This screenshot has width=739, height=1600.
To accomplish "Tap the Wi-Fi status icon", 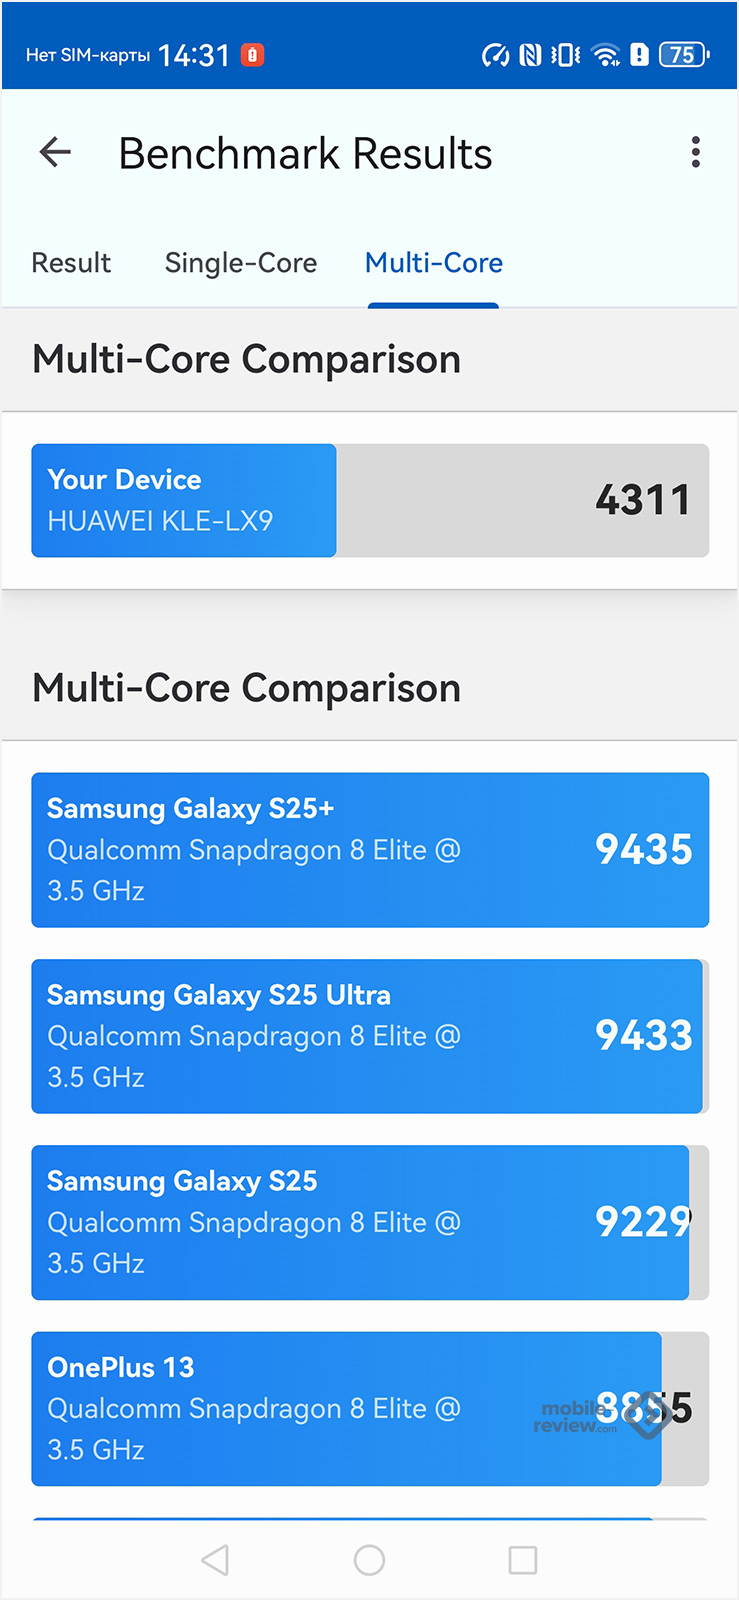I will 605,55.
